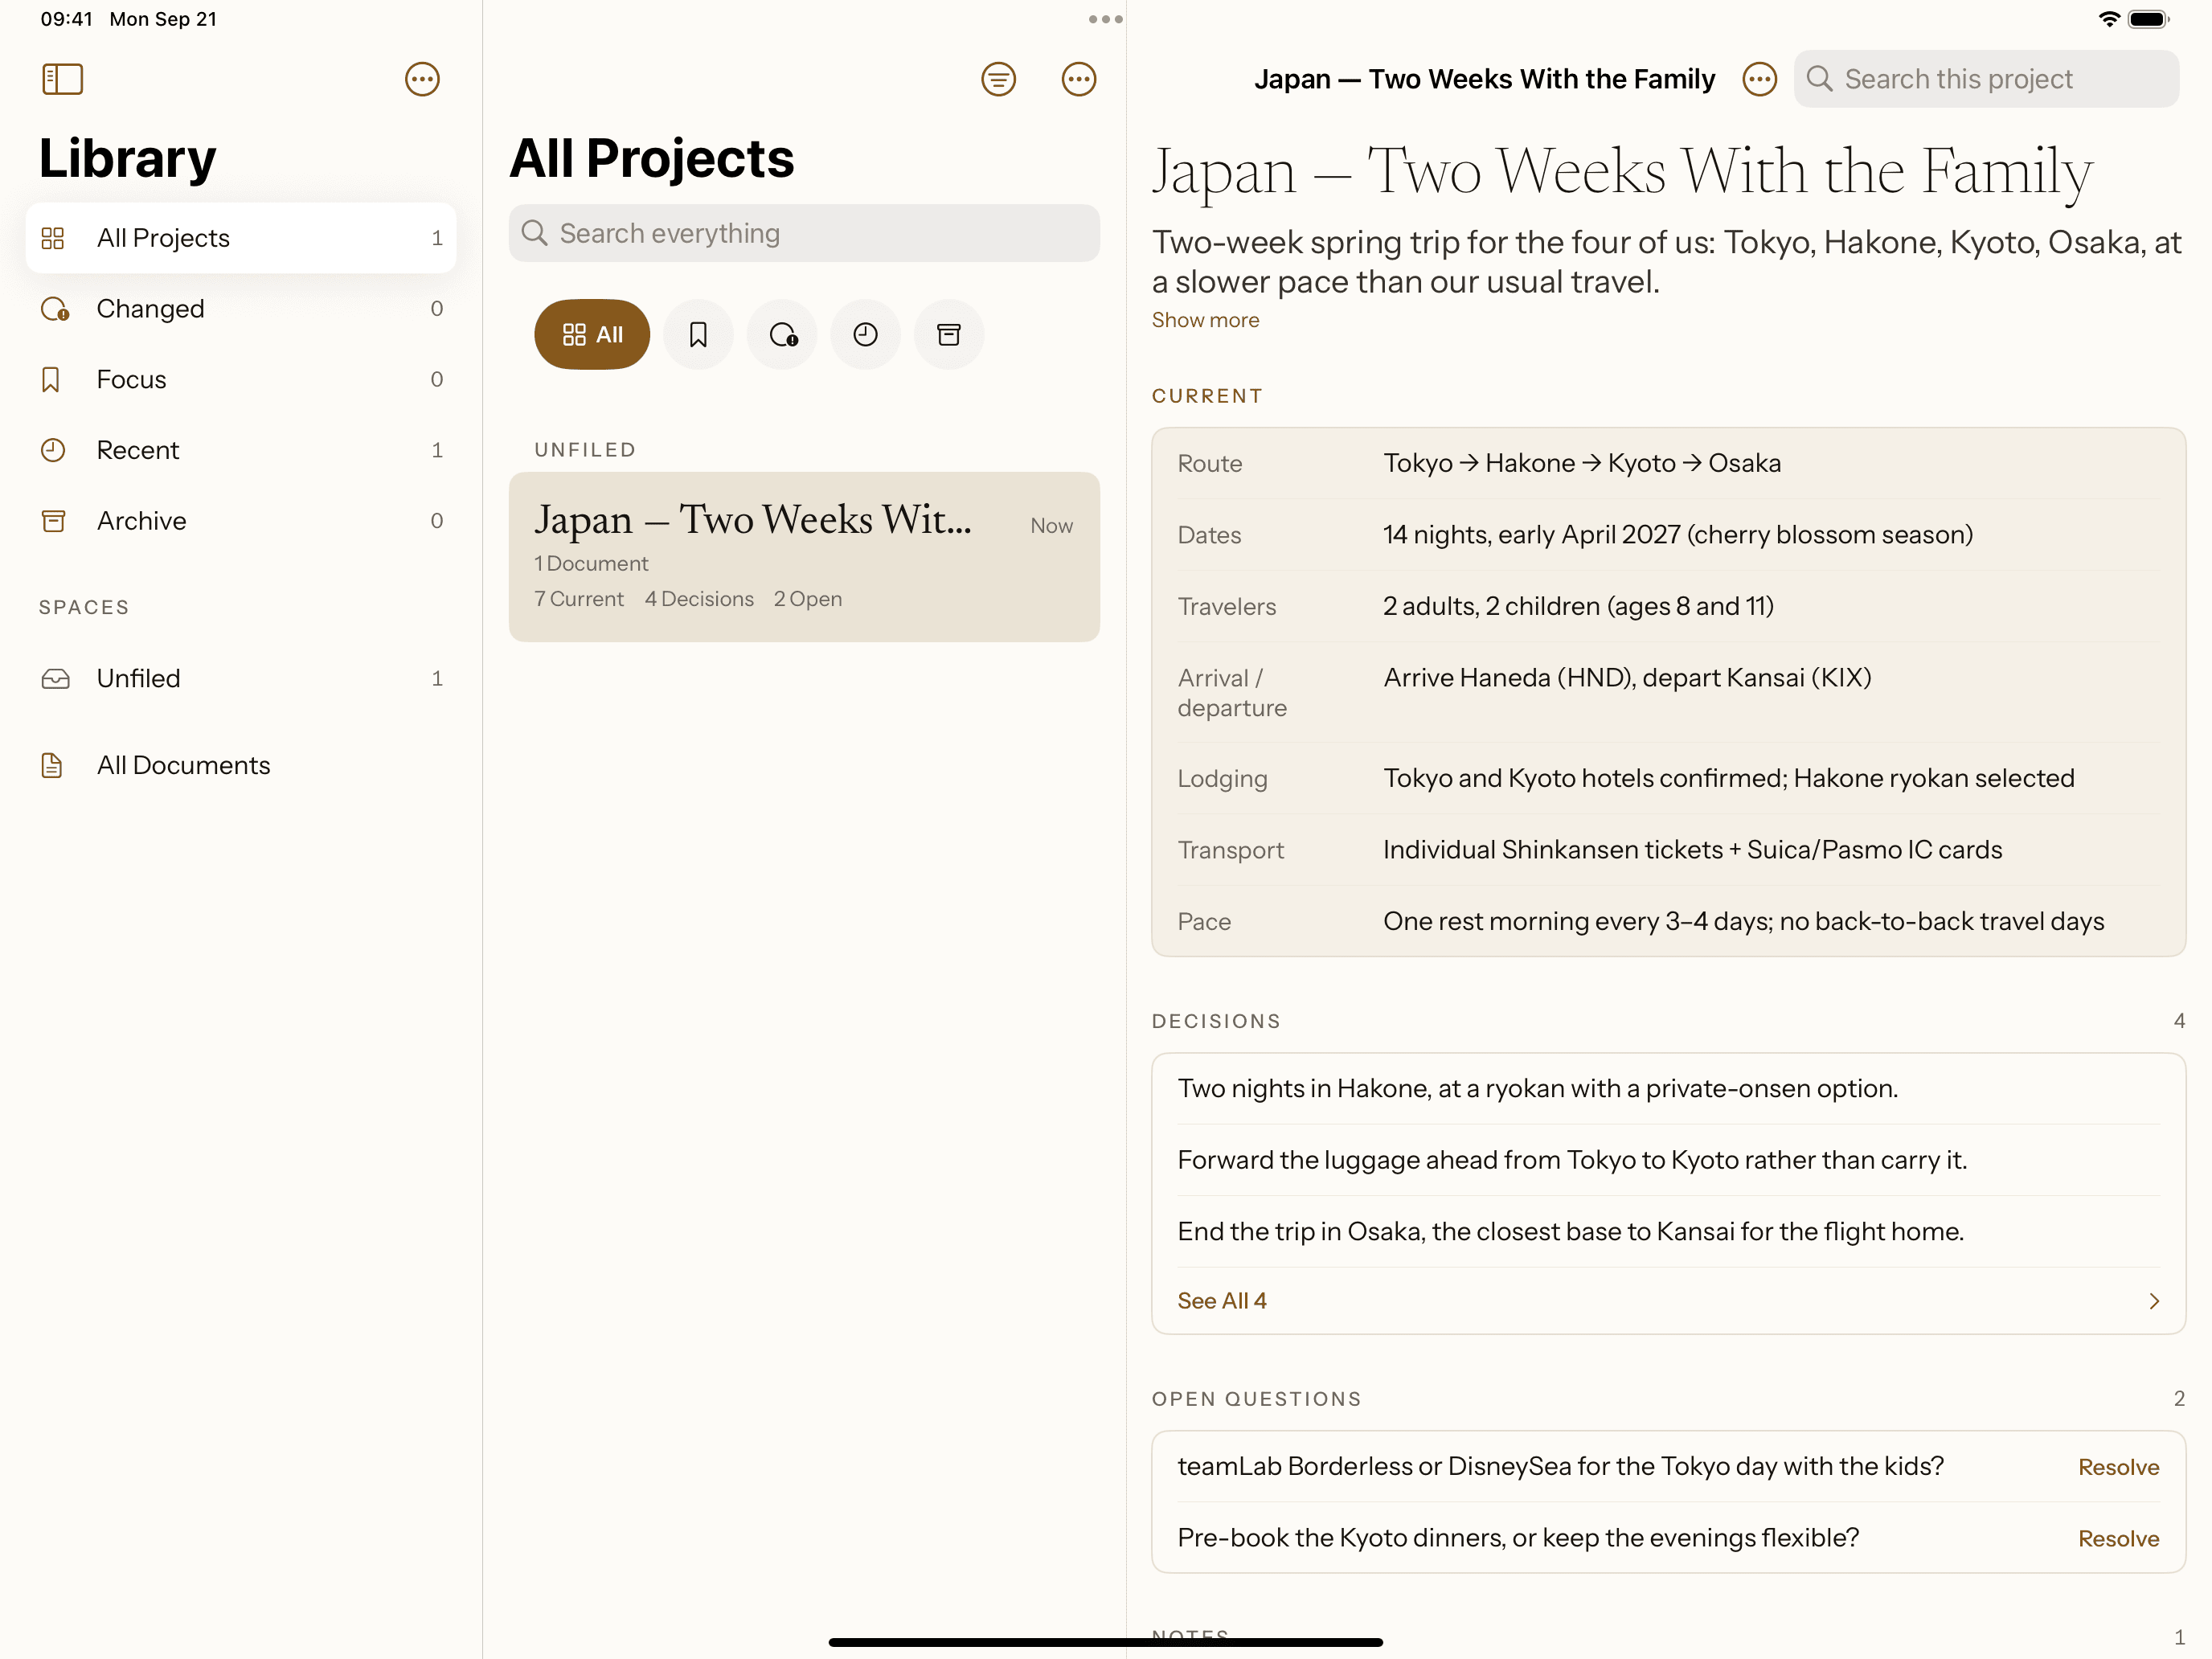Image resolution: width=2212 pixels, height=1659 pixels.
Task: Tap '2 Open' on project card
Action: (808, 599)
